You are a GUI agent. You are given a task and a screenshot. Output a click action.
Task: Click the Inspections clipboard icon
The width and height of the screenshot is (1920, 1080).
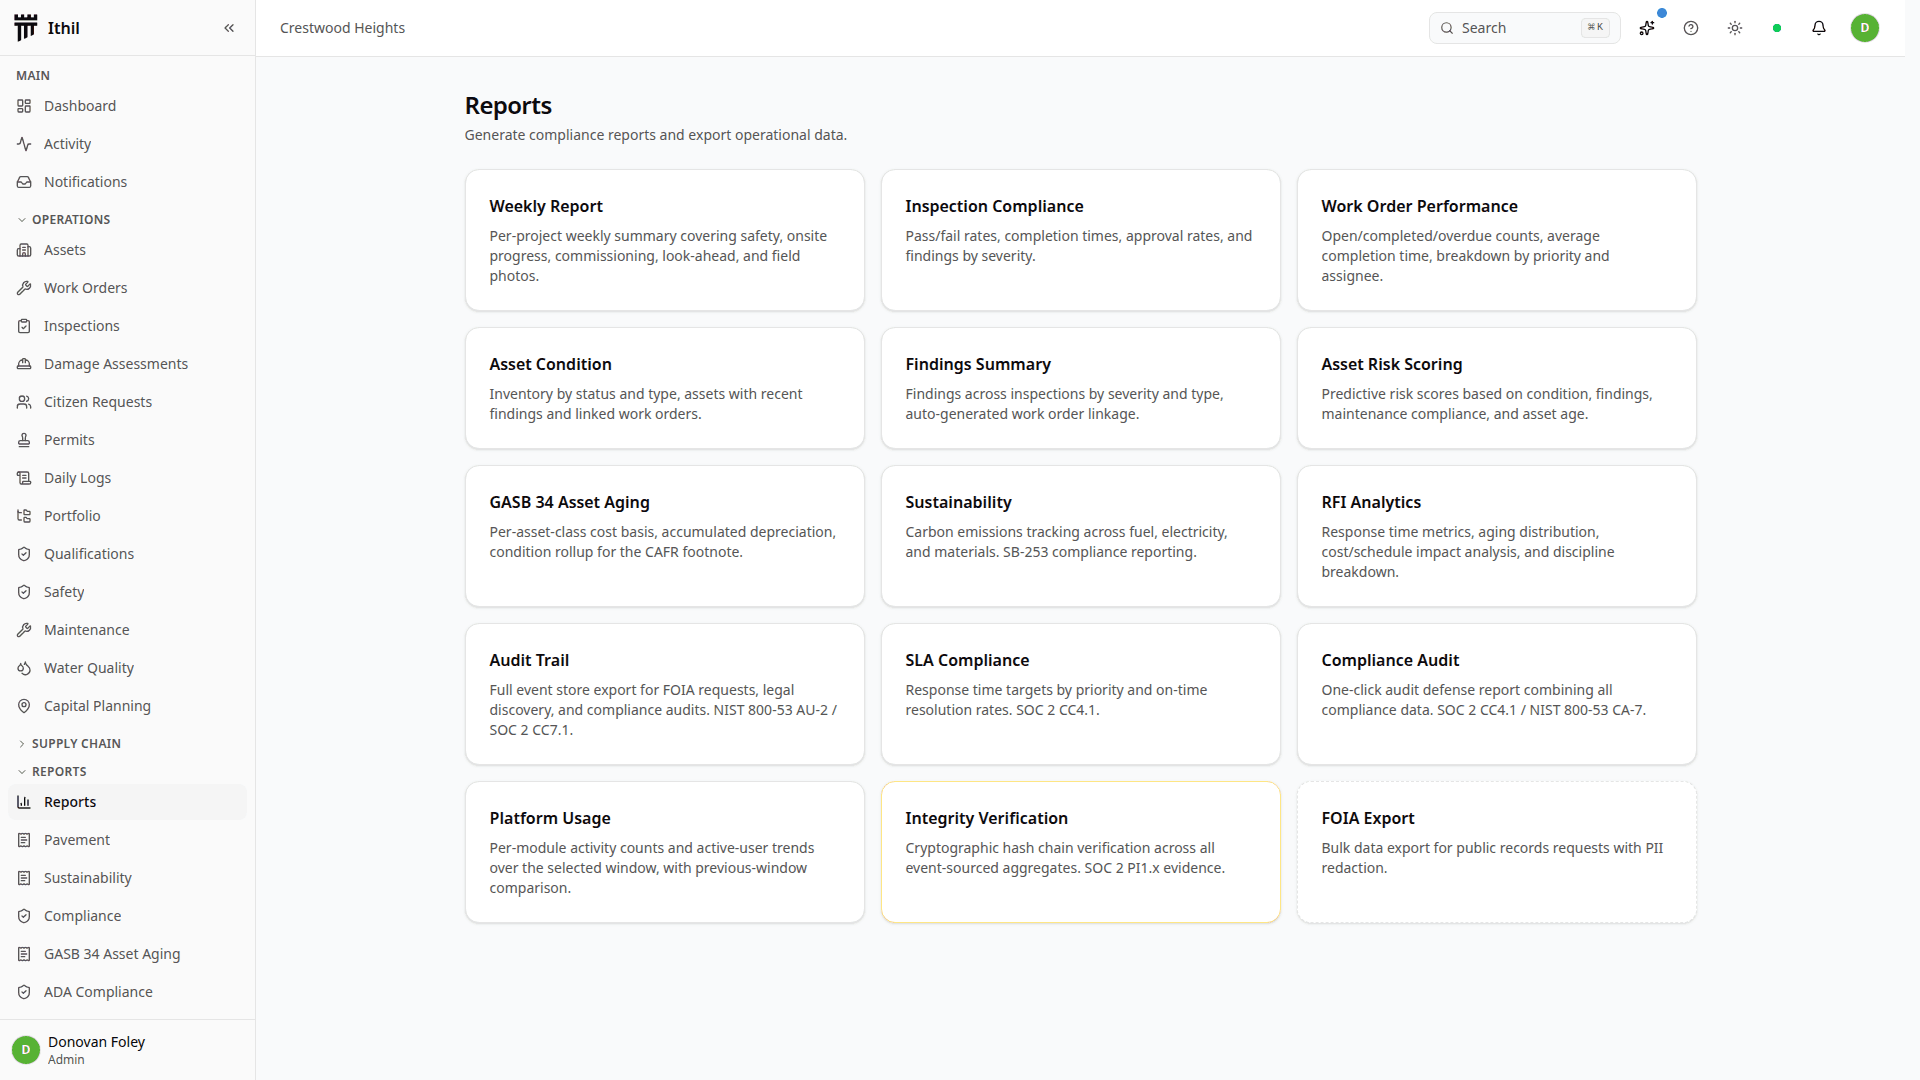point(24,326)
